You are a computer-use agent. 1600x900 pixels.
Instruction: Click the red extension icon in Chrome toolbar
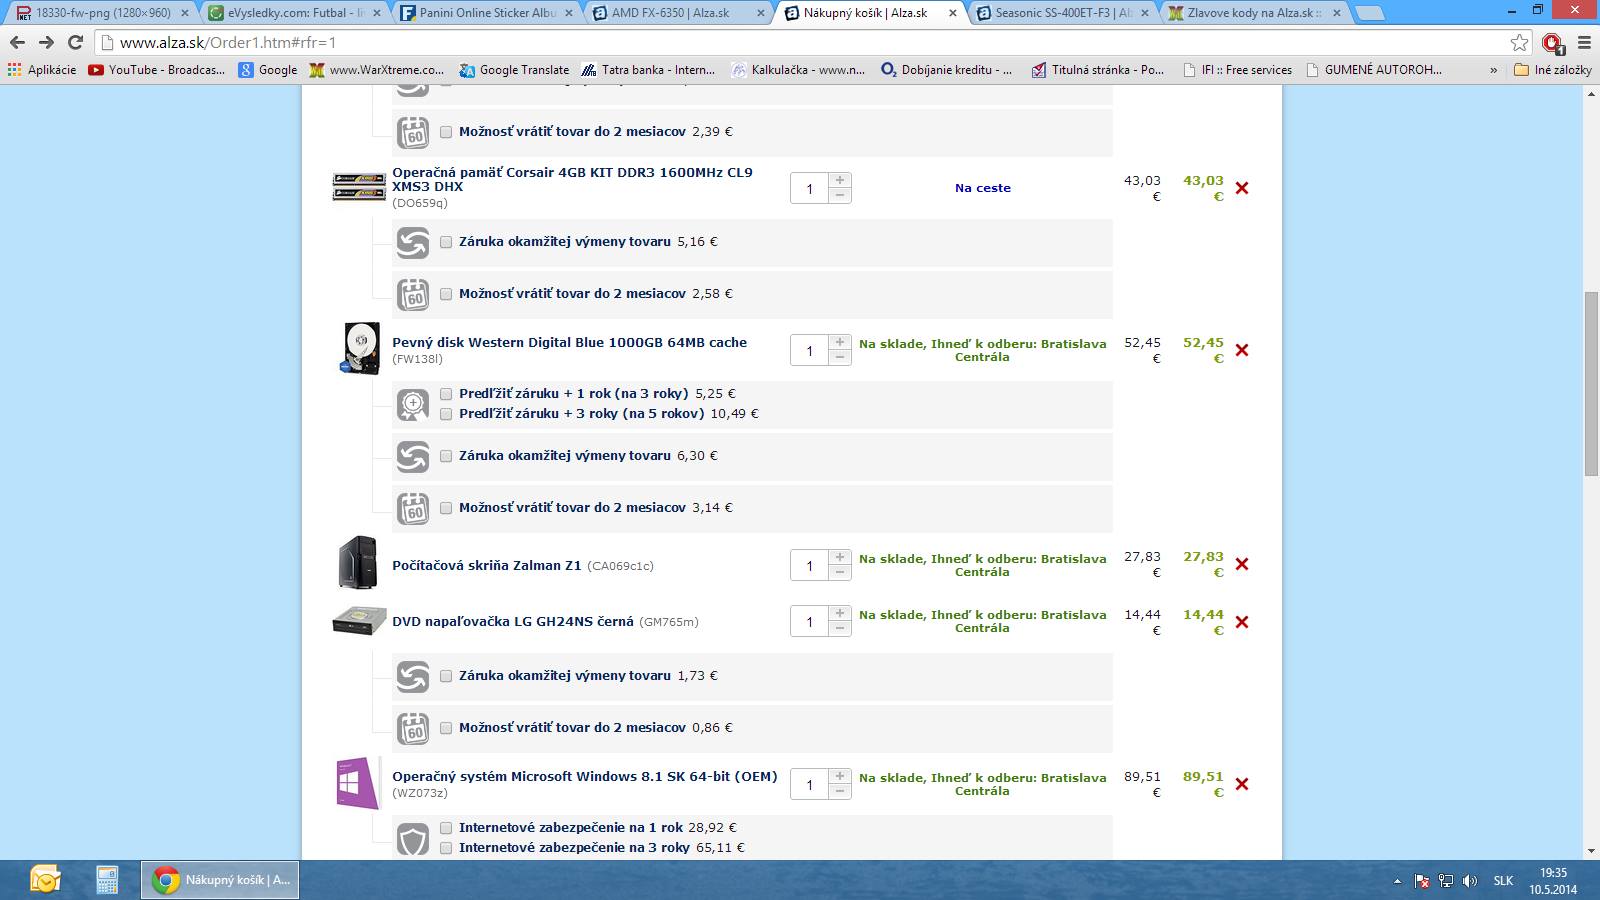pos(1552,42)
